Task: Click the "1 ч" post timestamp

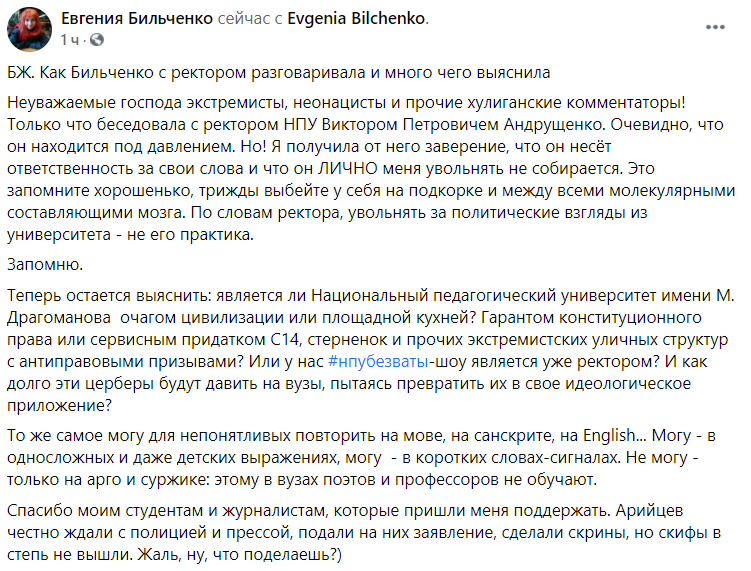Action: point(69,40)
